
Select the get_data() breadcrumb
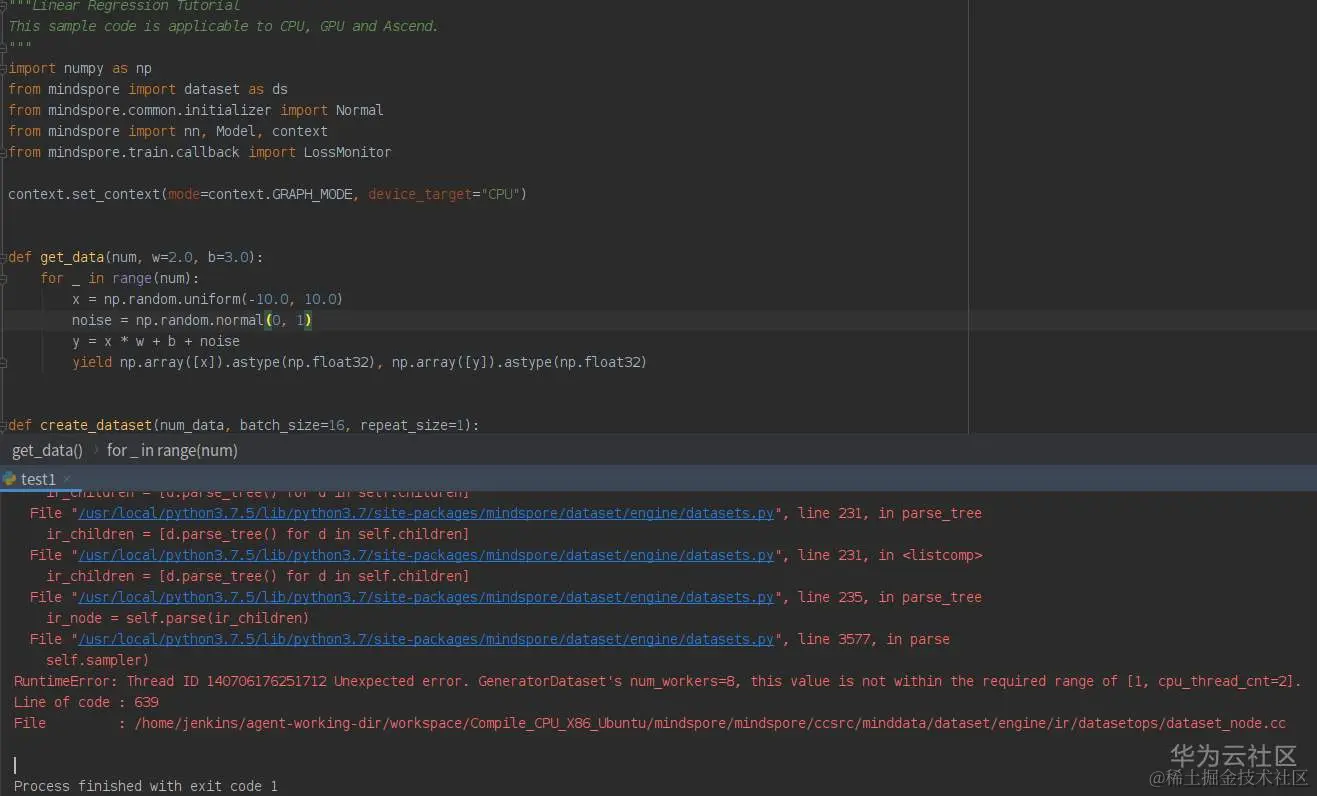pos(47,450)
